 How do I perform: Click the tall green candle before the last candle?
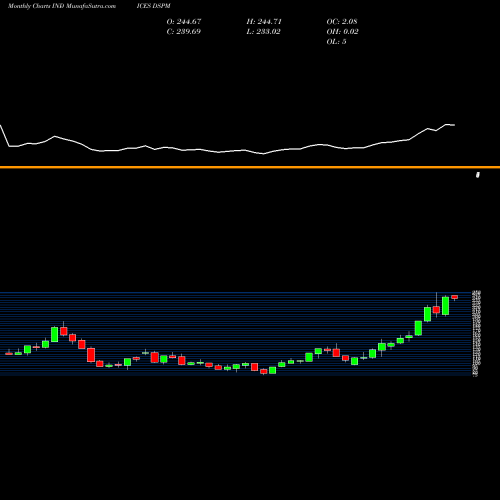pos(446,306)
